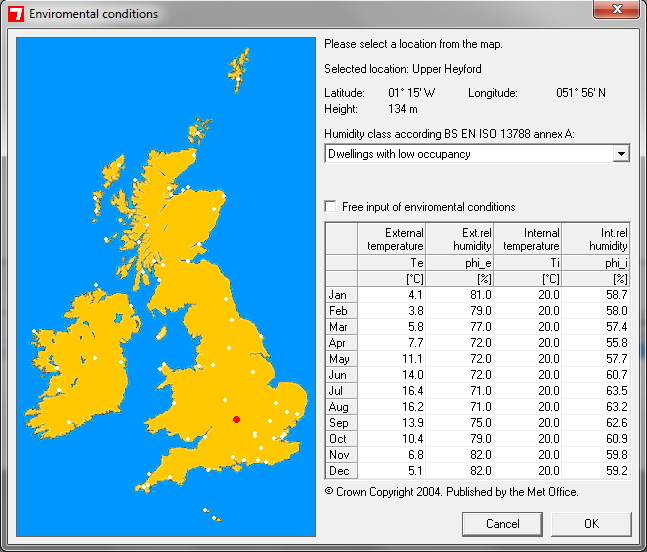Image resolution: width=647 pixels, height=552 pixels.
Task: Click the External temperature column header
Action: coord(391,239)
